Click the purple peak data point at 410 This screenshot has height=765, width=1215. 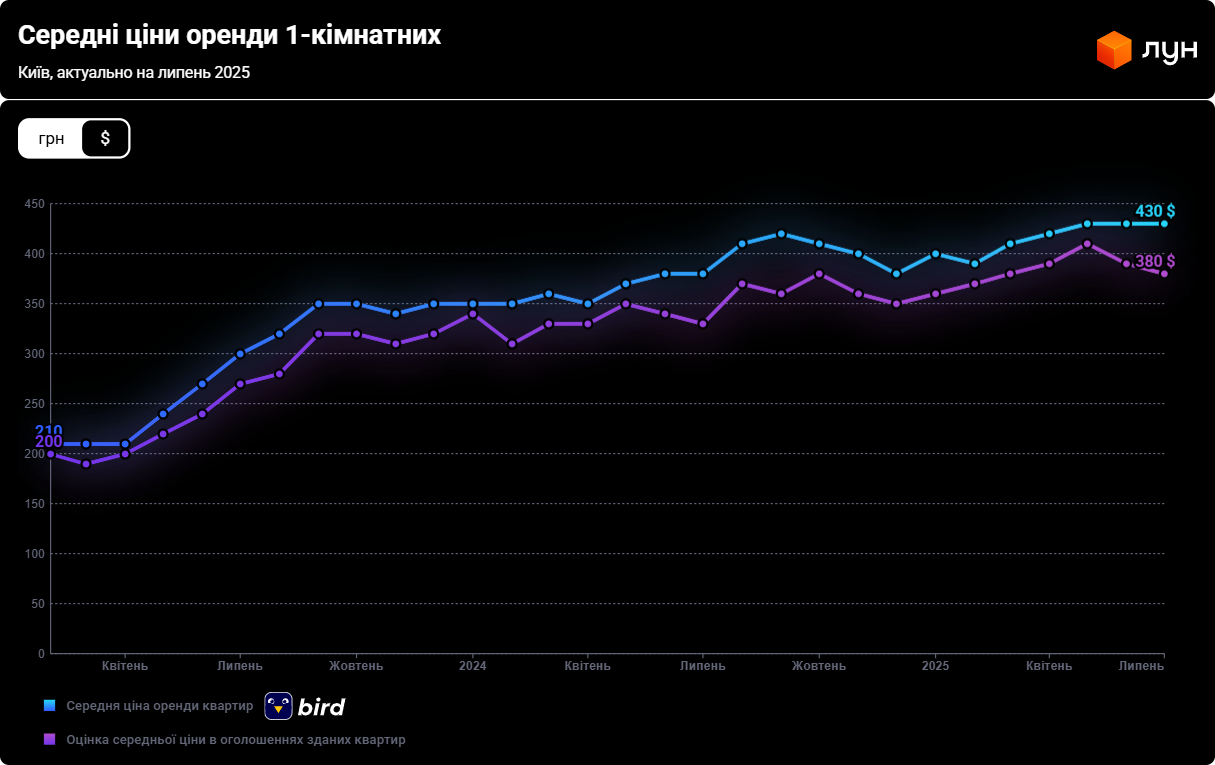(1087, 244)
